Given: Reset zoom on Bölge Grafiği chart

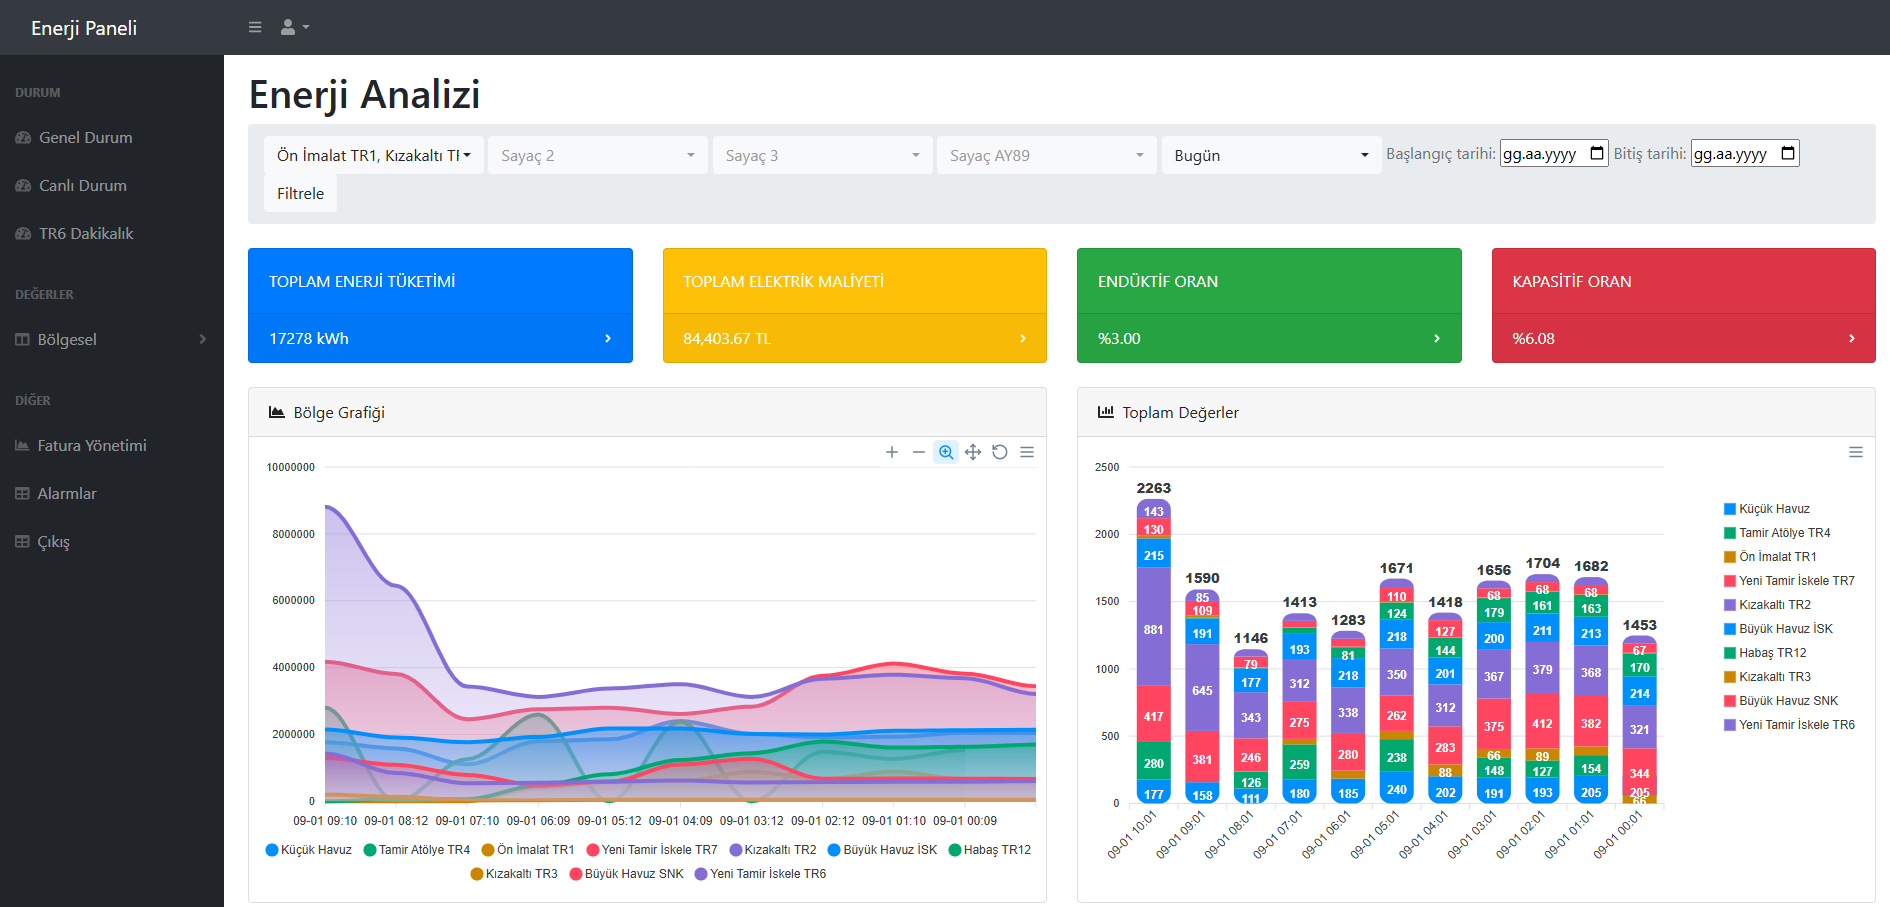Looking at the screenshot, I should [x=1000, y=452].
